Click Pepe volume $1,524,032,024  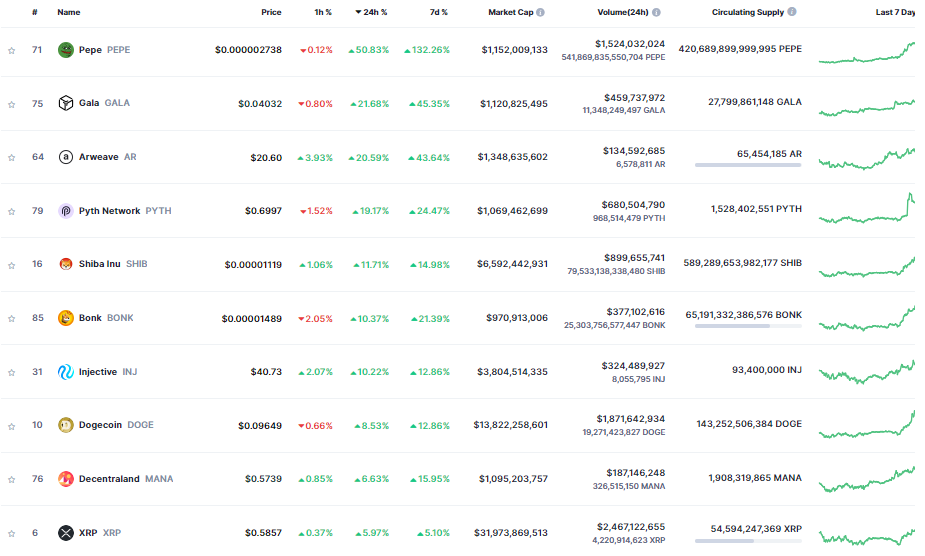tap(629, 44)
